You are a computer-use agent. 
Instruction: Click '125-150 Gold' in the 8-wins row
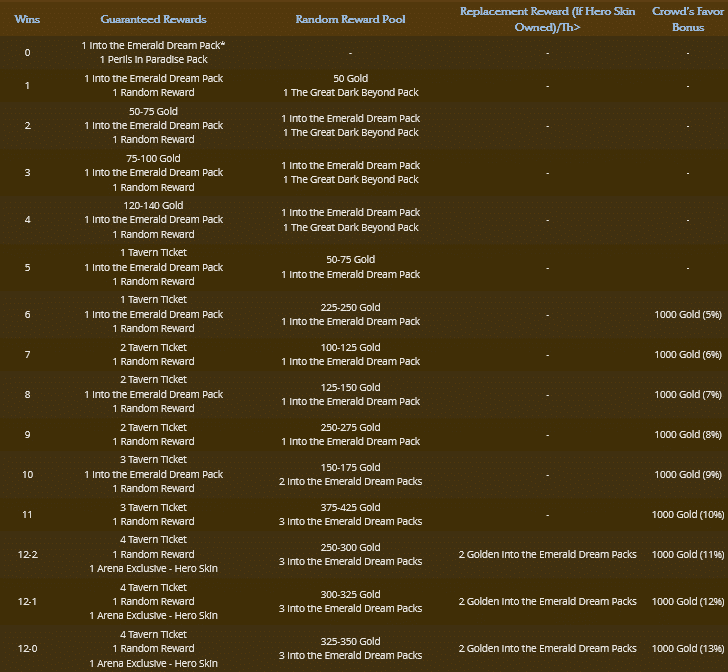point(351,387)
